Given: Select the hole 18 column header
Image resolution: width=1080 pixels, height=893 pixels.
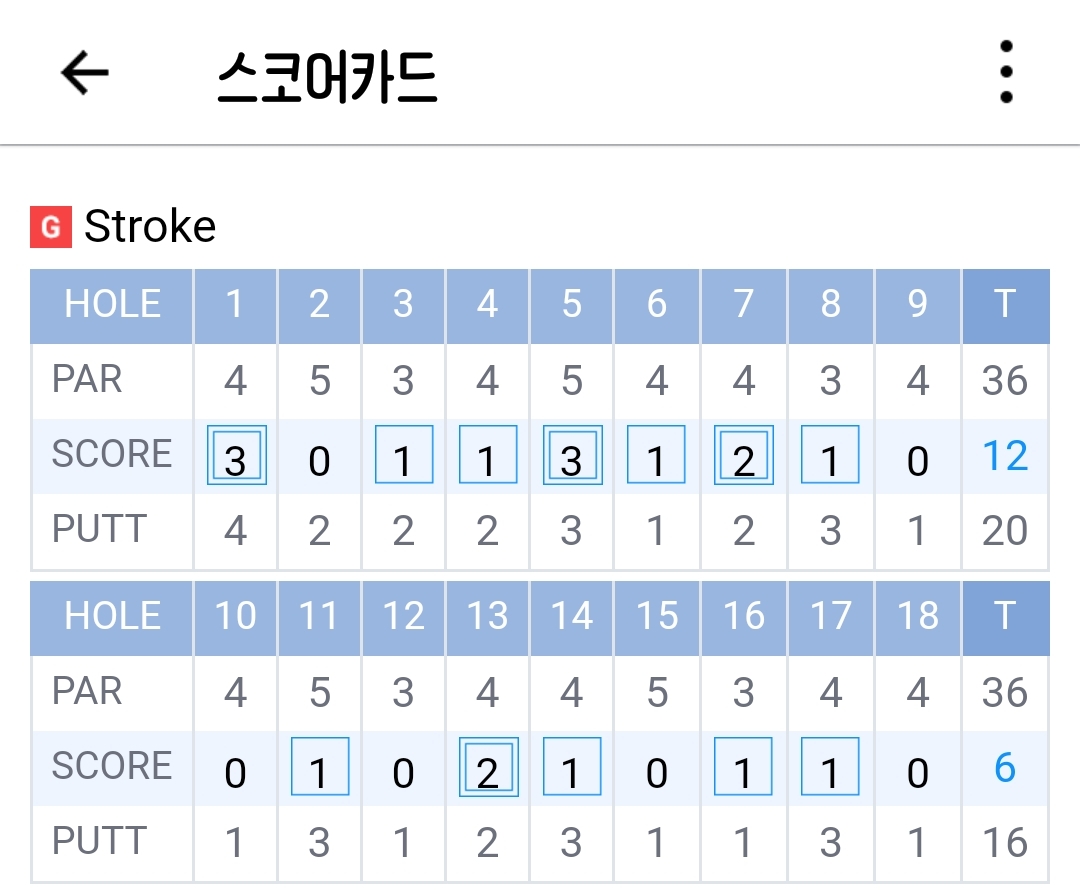Looking at the screenshot, I should 917,616.
